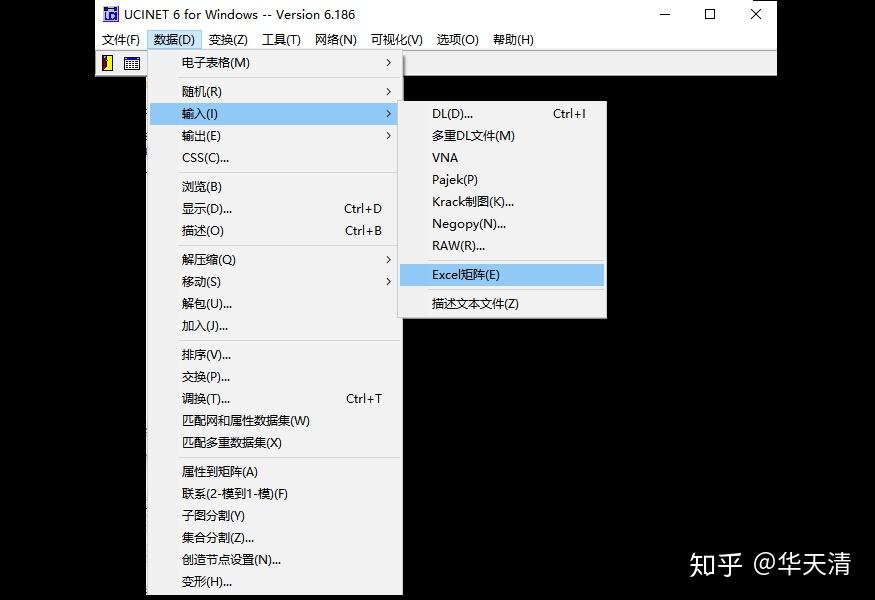The height and width of the screenshot is (600, 875).
Task: Expand the 随机(R) submenu
Action: 389,90
